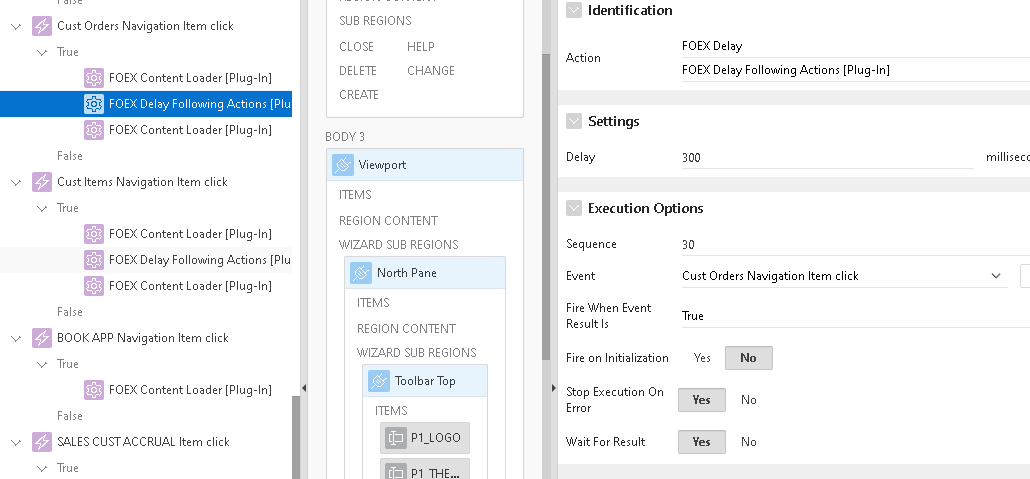This screenshot has width=1030, height=479.
Task: Click the P1_LOGO item icon
Action: click(x=395, y=438)
